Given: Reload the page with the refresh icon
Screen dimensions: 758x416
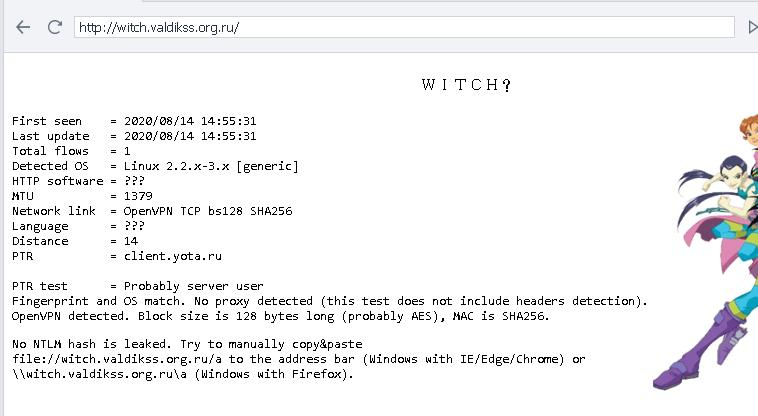Looking at the screenshot, I should (55, 27).
